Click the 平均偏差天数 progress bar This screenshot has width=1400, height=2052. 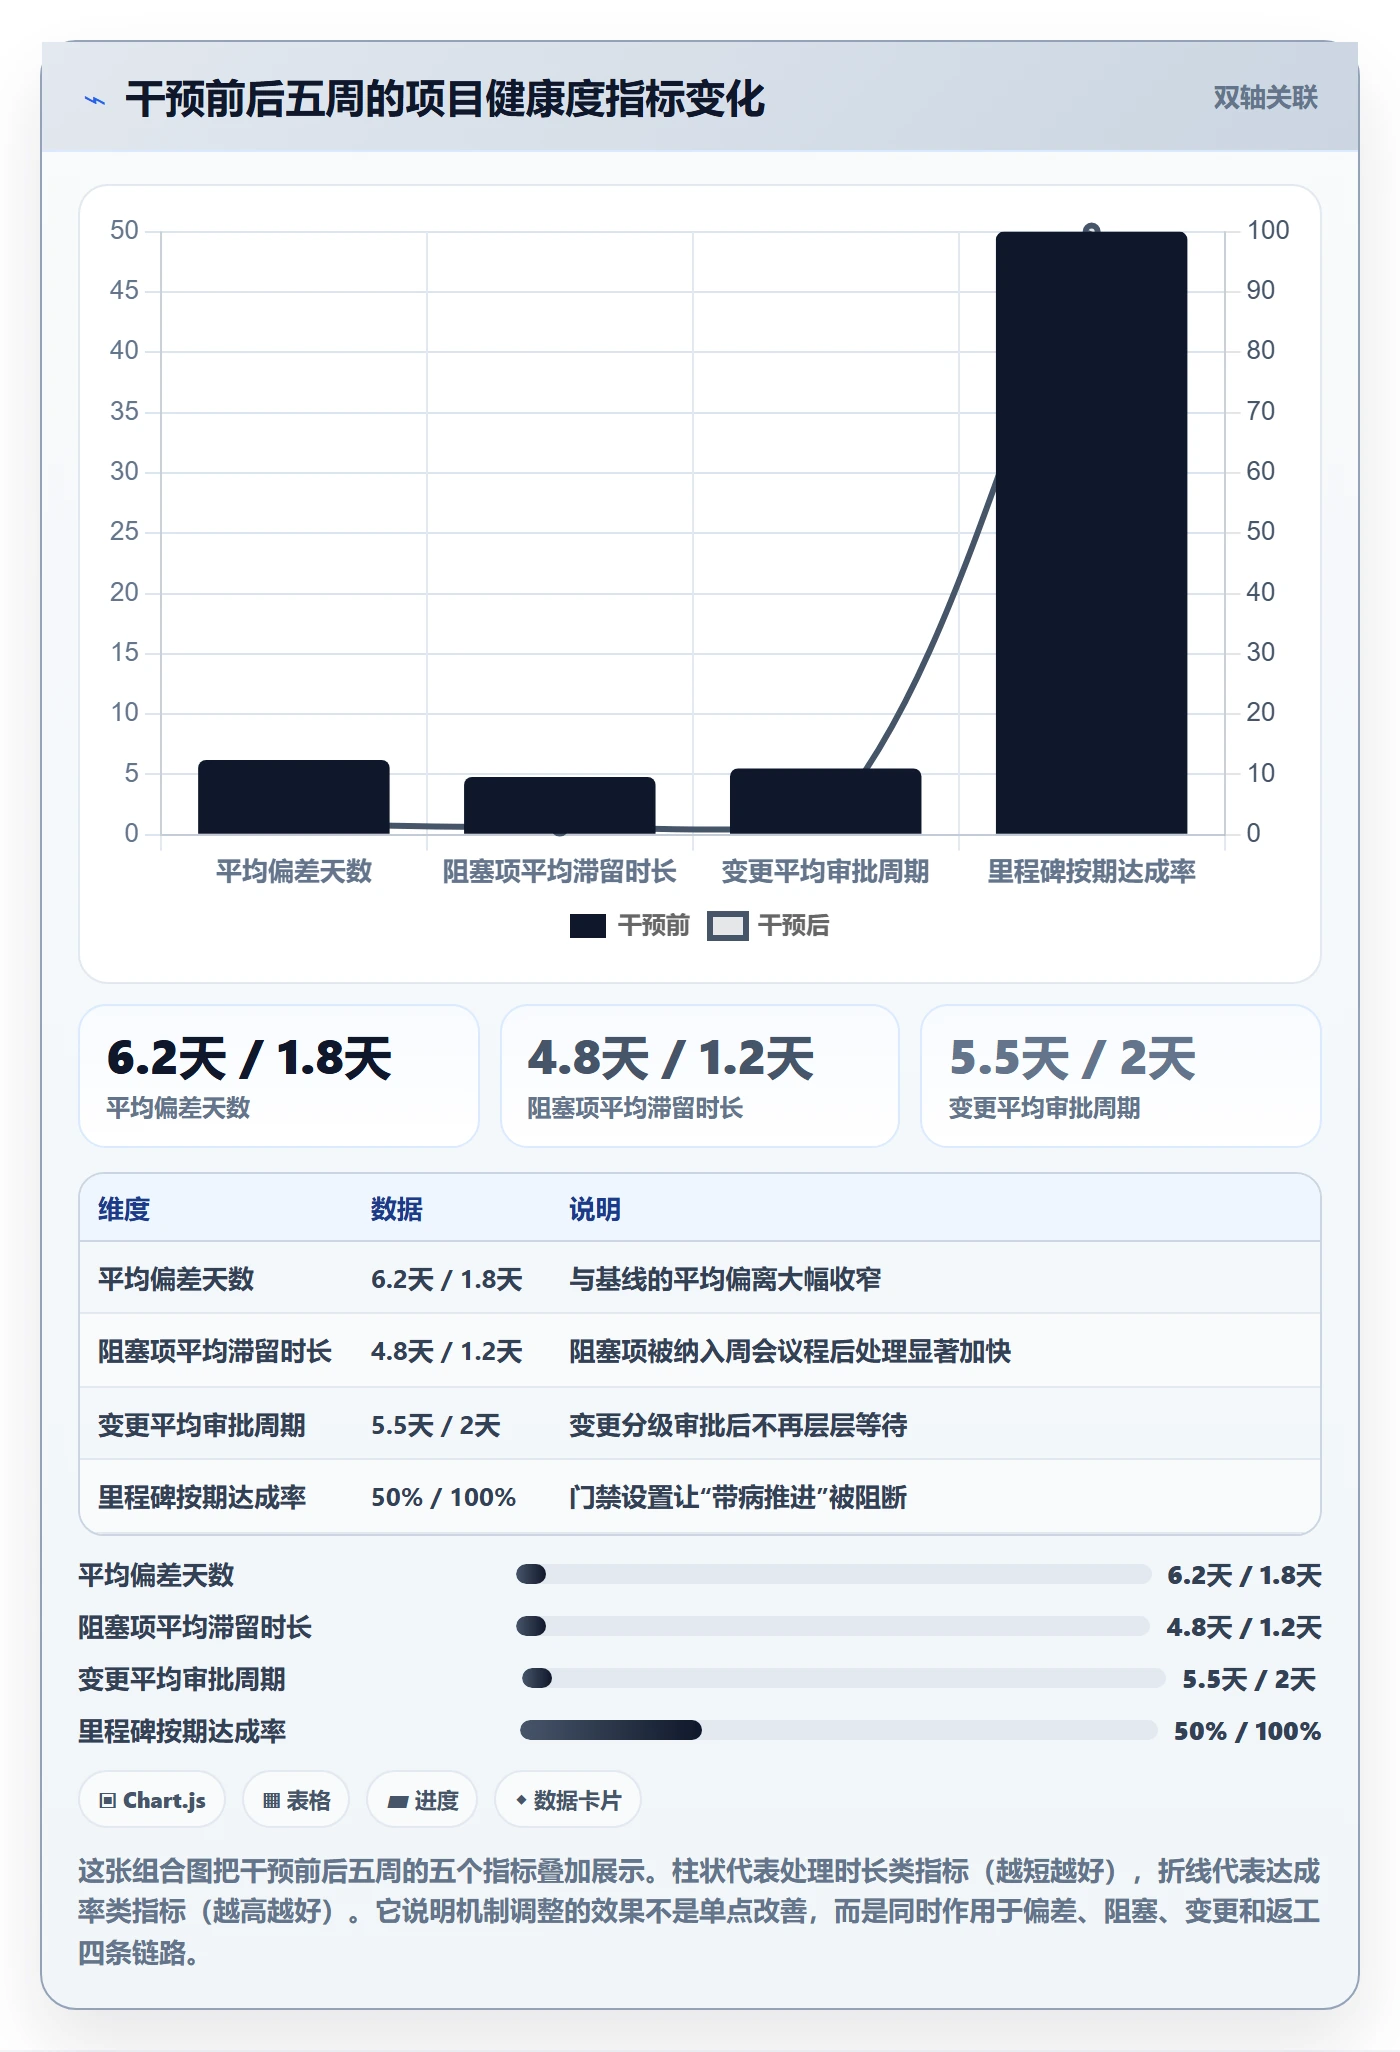[834, 1574]
